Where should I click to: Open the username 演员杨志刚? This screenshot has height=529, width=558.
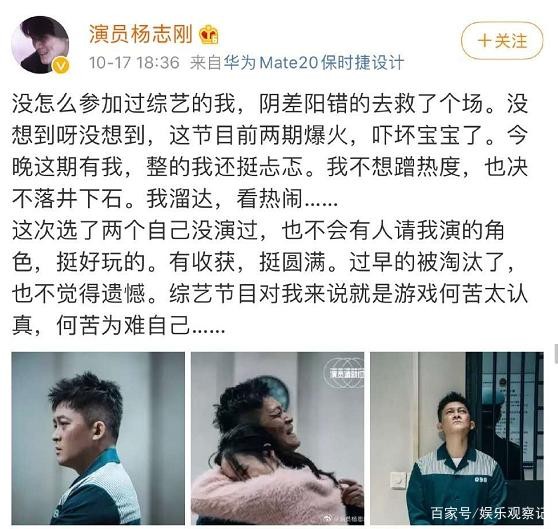pos(141,35)
